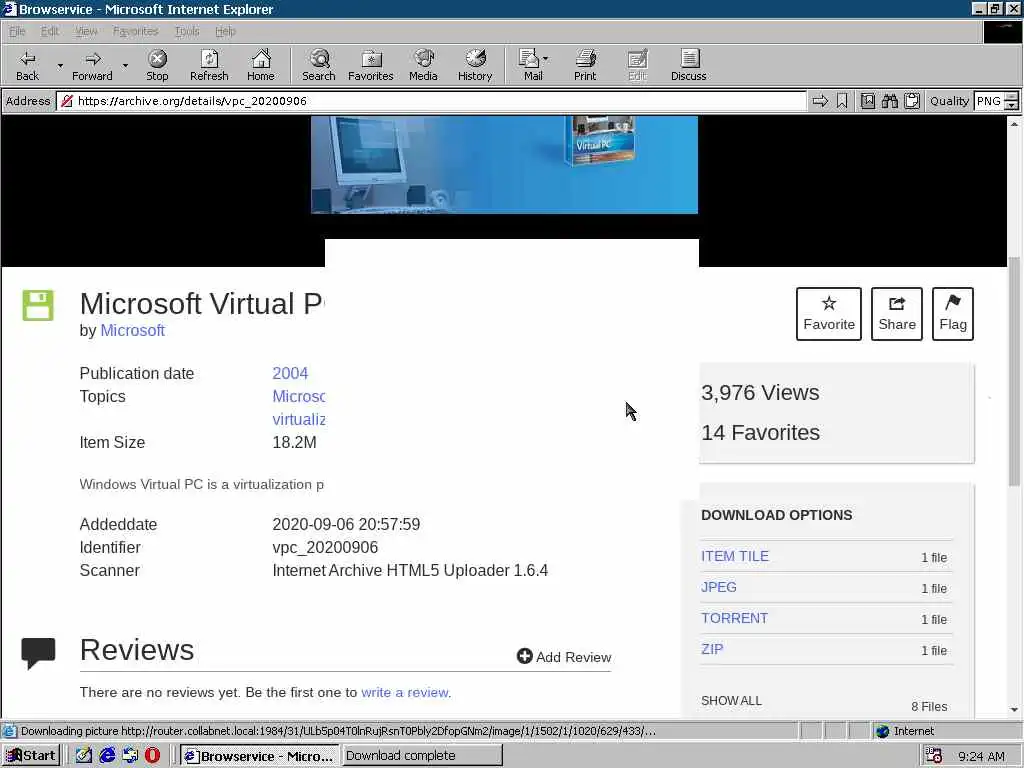Click the scrollbar down arrow

click(x=1014, y=709)
